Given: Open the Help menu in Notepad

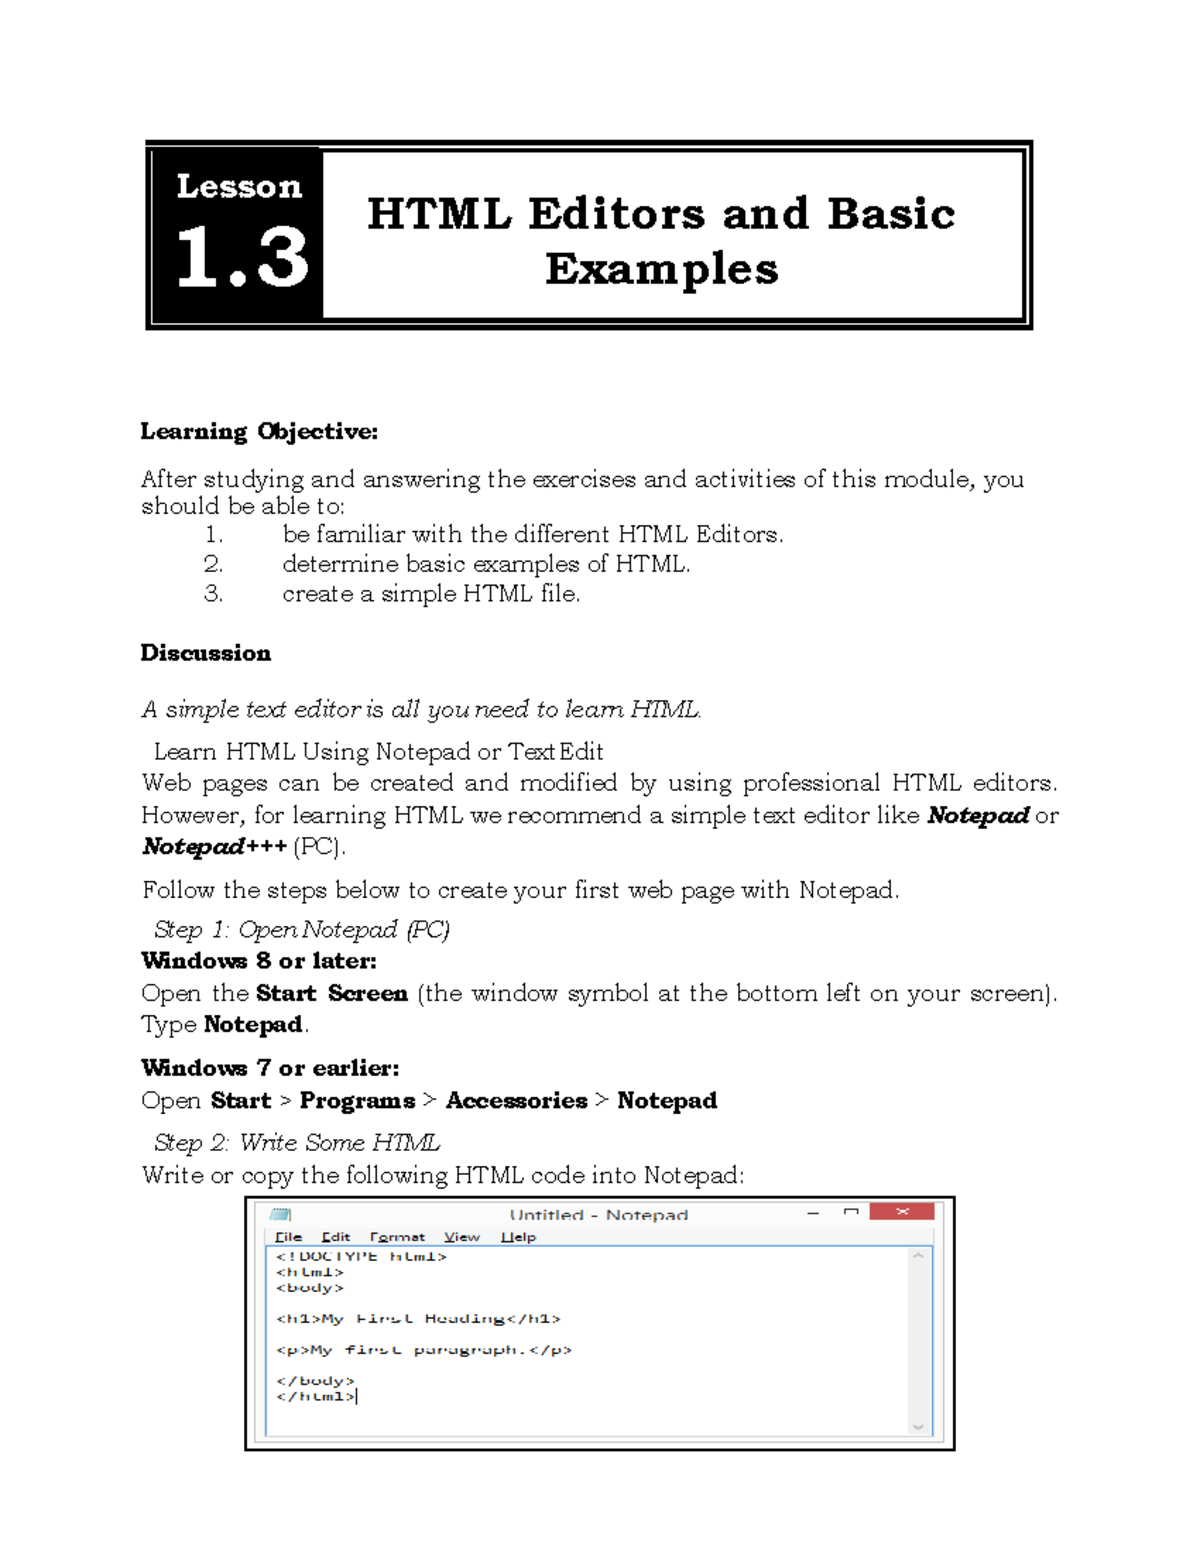Looking at the screenshot, I should point(518,1237).
